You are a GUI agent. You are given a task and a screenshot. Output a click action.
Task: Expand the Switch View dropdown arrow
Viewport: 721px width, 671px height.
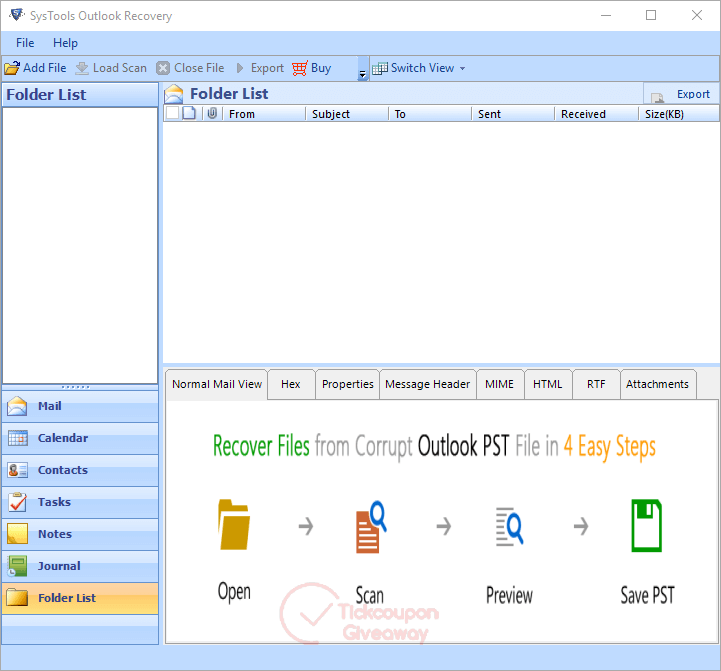(x=462, y=69)
